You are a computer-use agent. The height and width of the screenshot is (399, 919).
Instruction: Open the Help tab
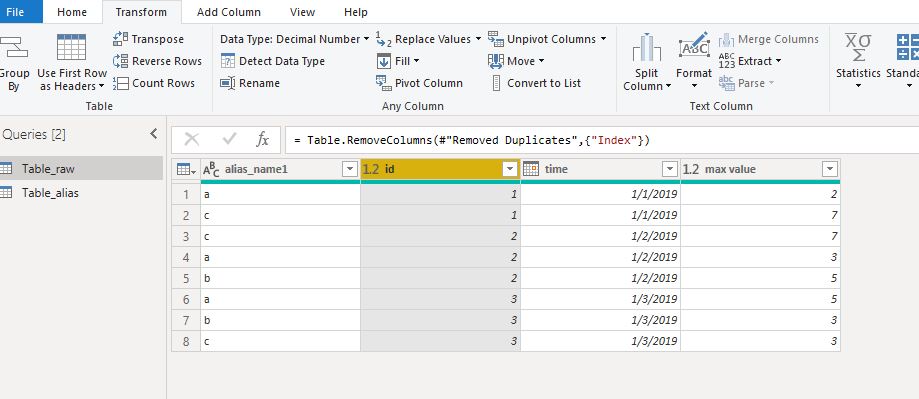tap(356, 12)
